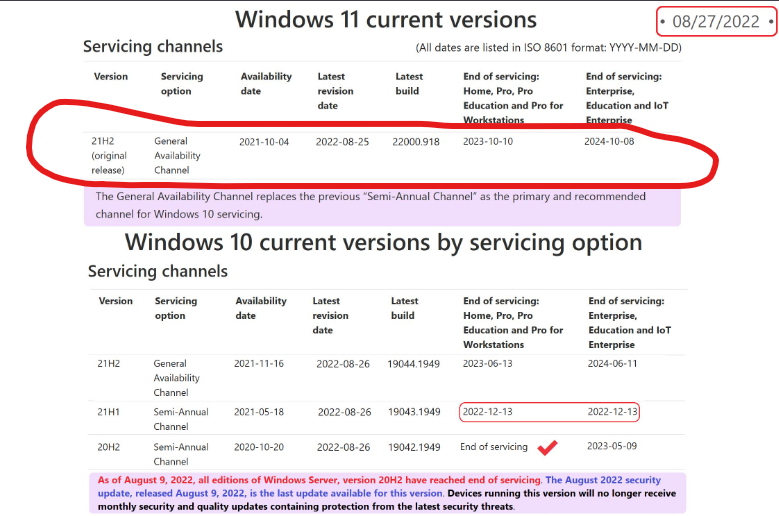Select 'Semi-Annual Channel' in the 20H2 row

tap(181, 454)
